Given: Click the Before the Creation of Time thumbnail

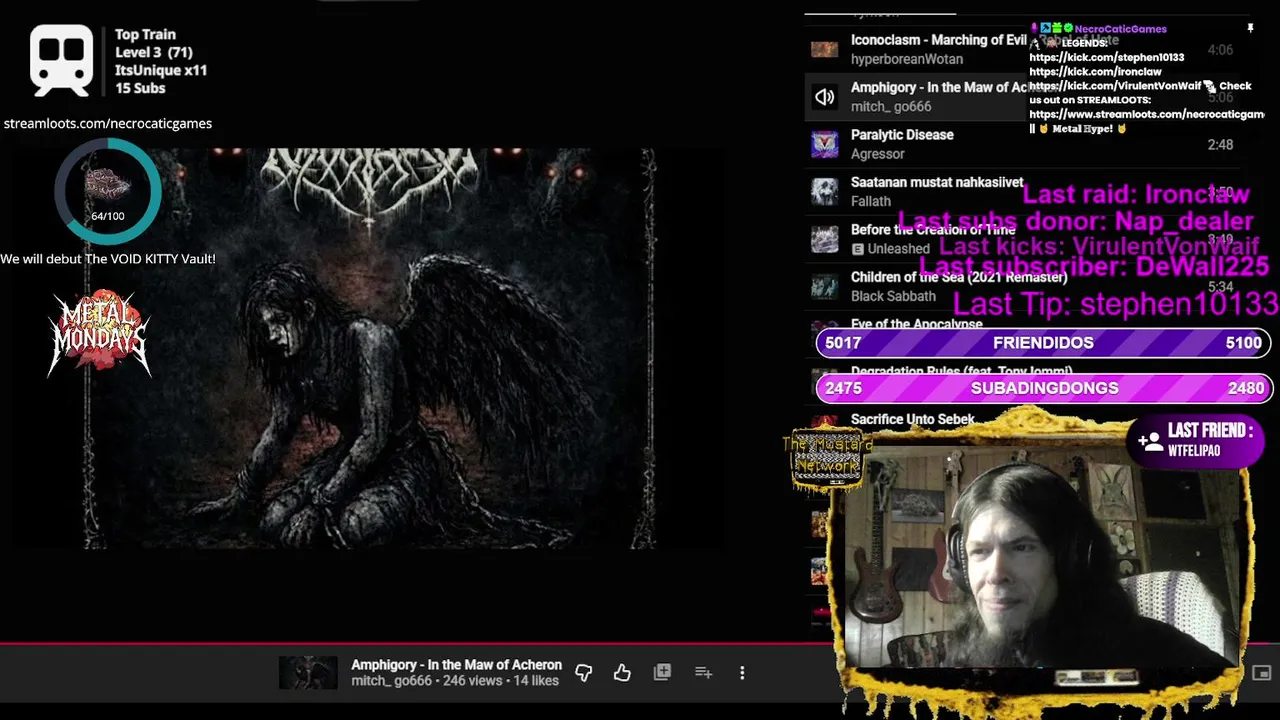Looking at the screenshot, I should (824, 239).
